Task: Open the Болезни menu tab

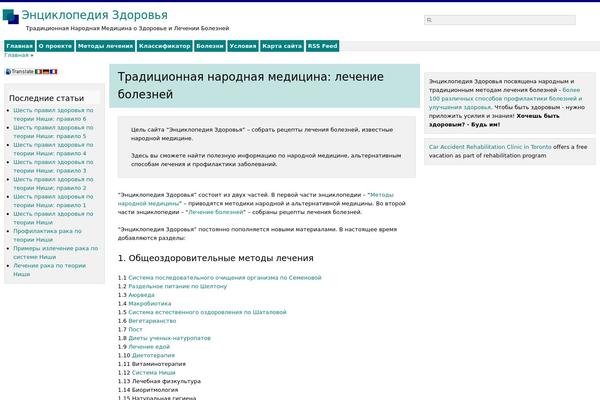Action: 210,46
